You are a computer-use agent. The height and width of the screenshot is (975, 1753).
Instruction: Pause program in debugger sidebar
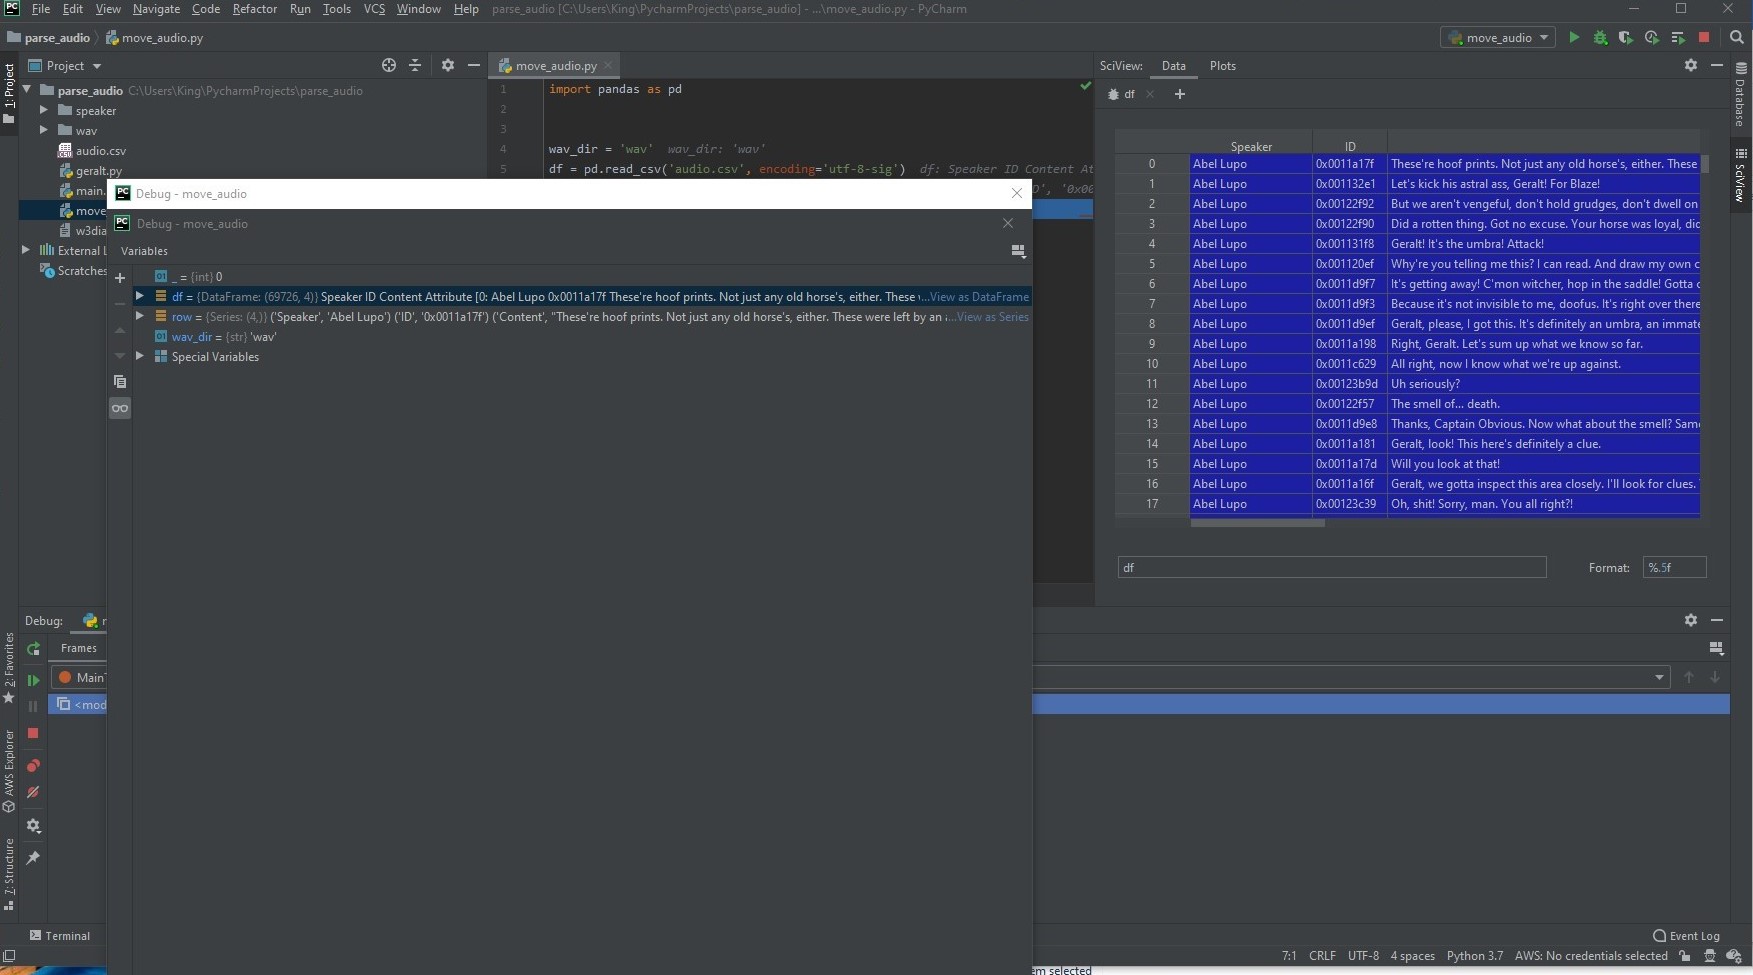pos(33,706)
